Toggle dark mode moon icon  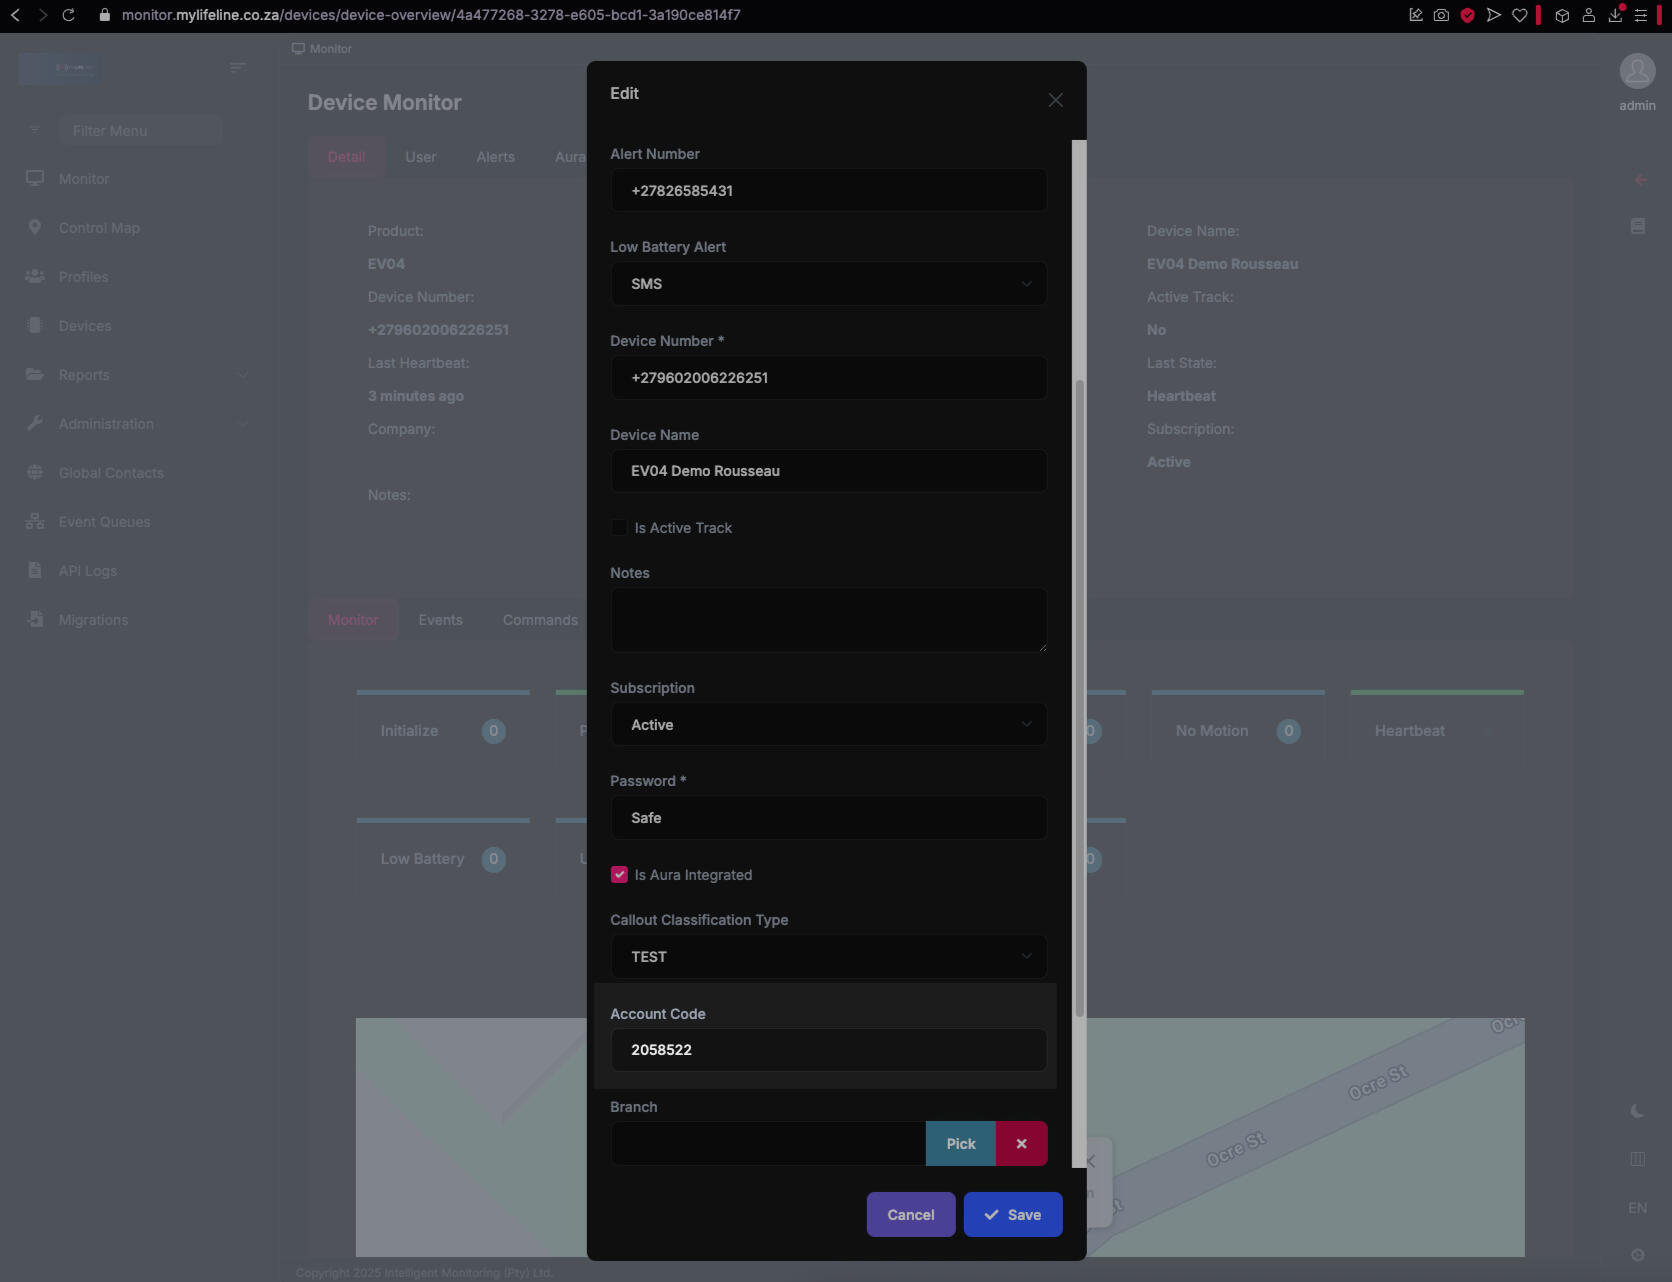click(x=1637, y=1111)
